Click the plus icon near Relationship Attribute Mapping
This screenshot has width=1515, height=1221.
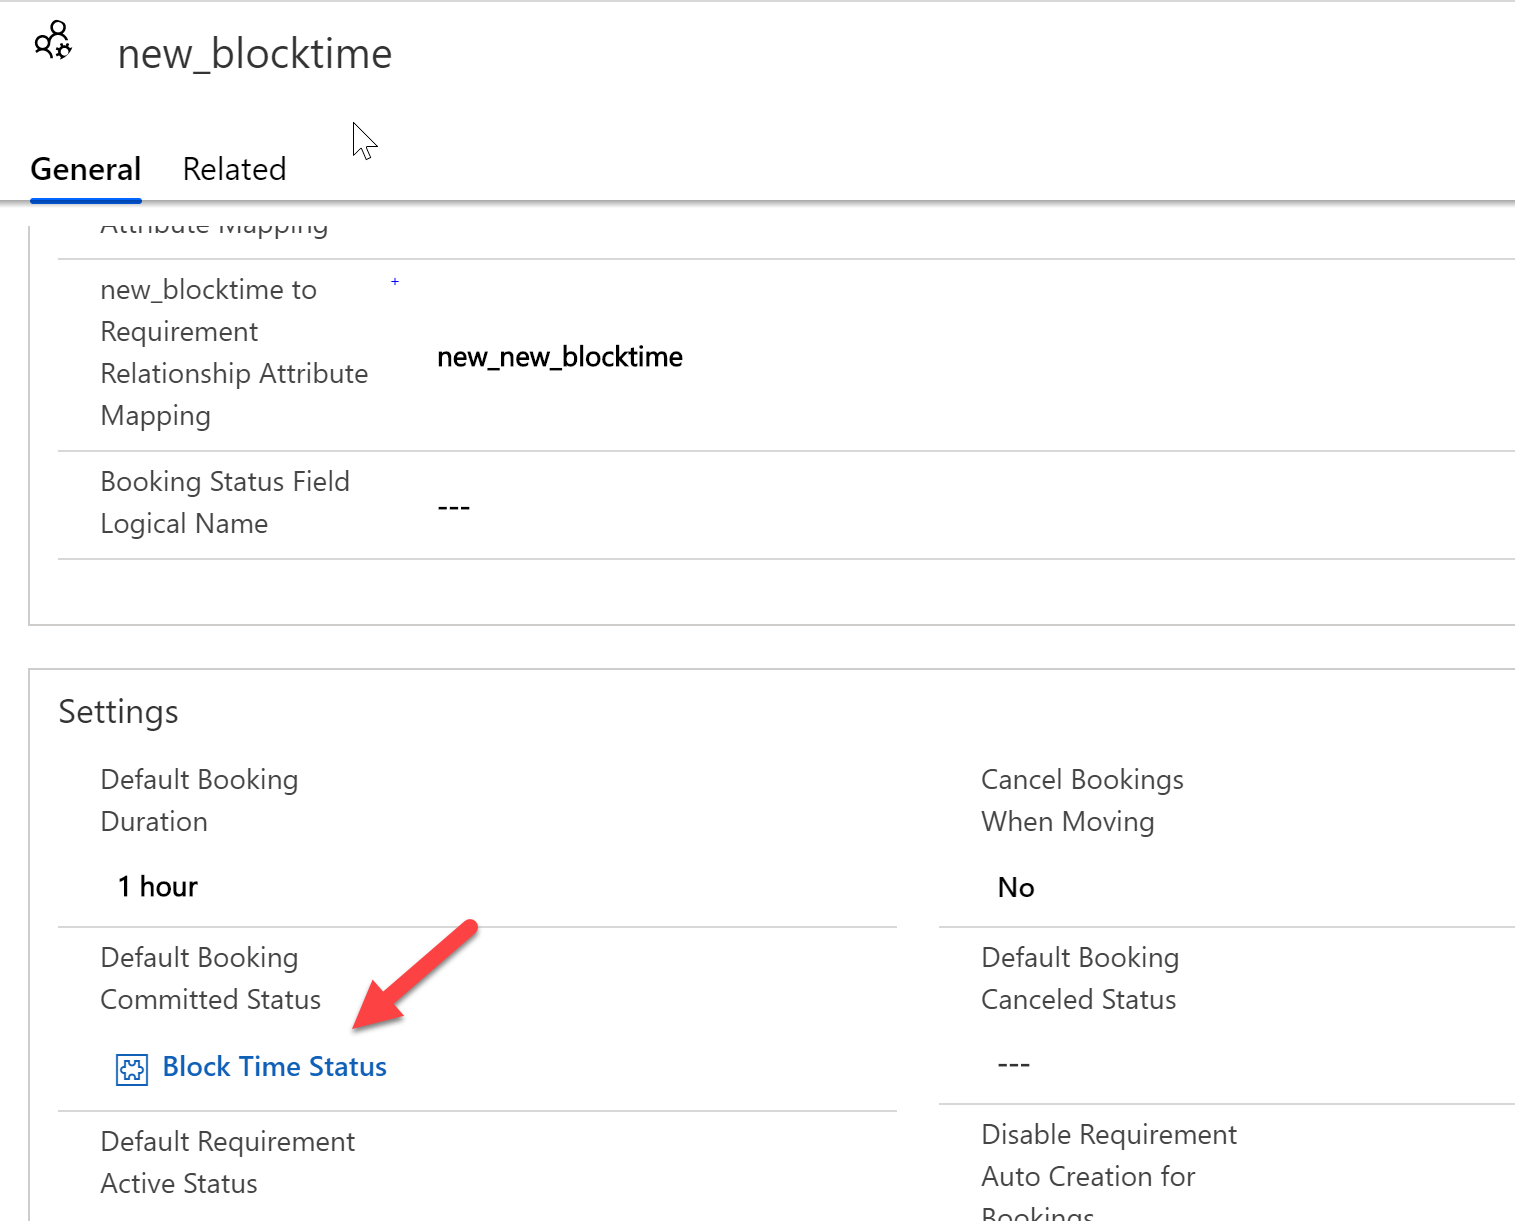point(394,283)
